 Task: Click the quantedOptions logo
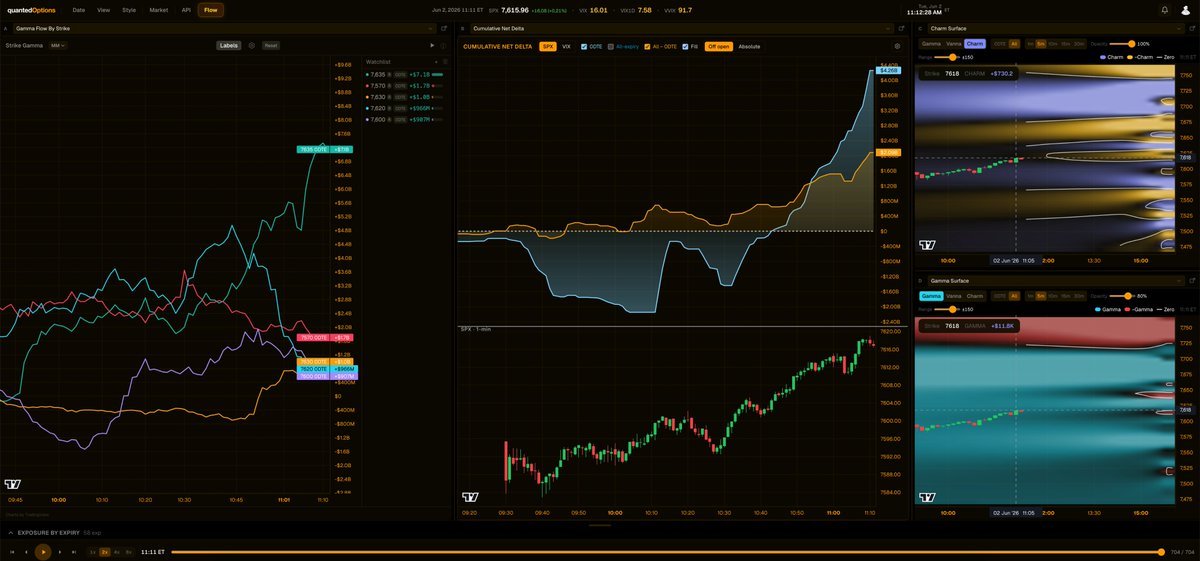coord(32,10)
